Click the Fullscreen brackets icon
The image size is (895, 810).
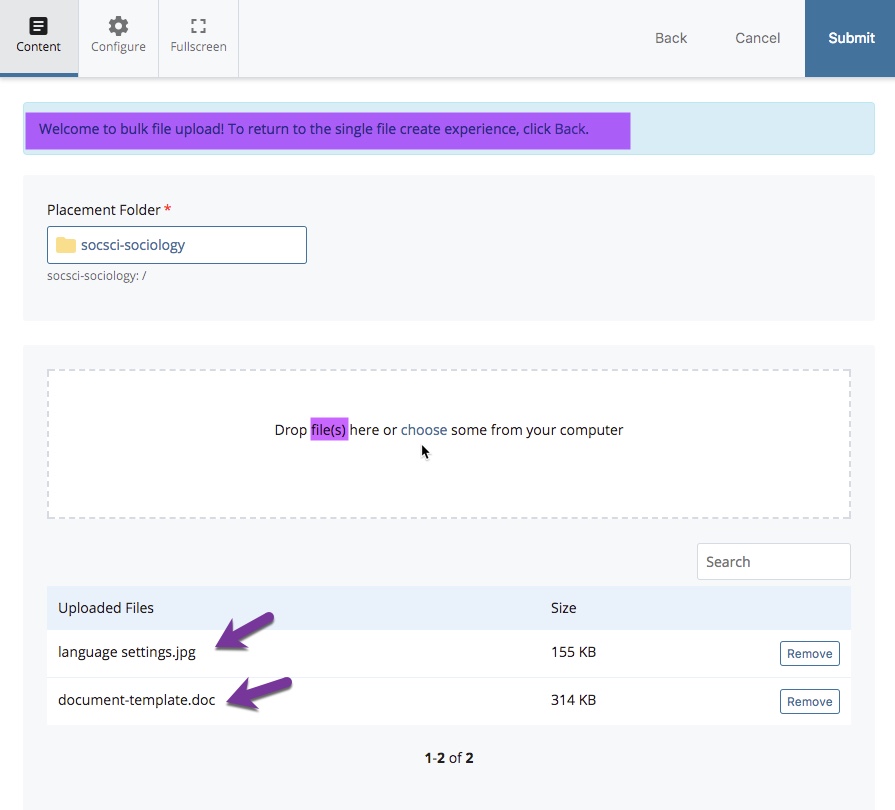[x=198, y=26]
